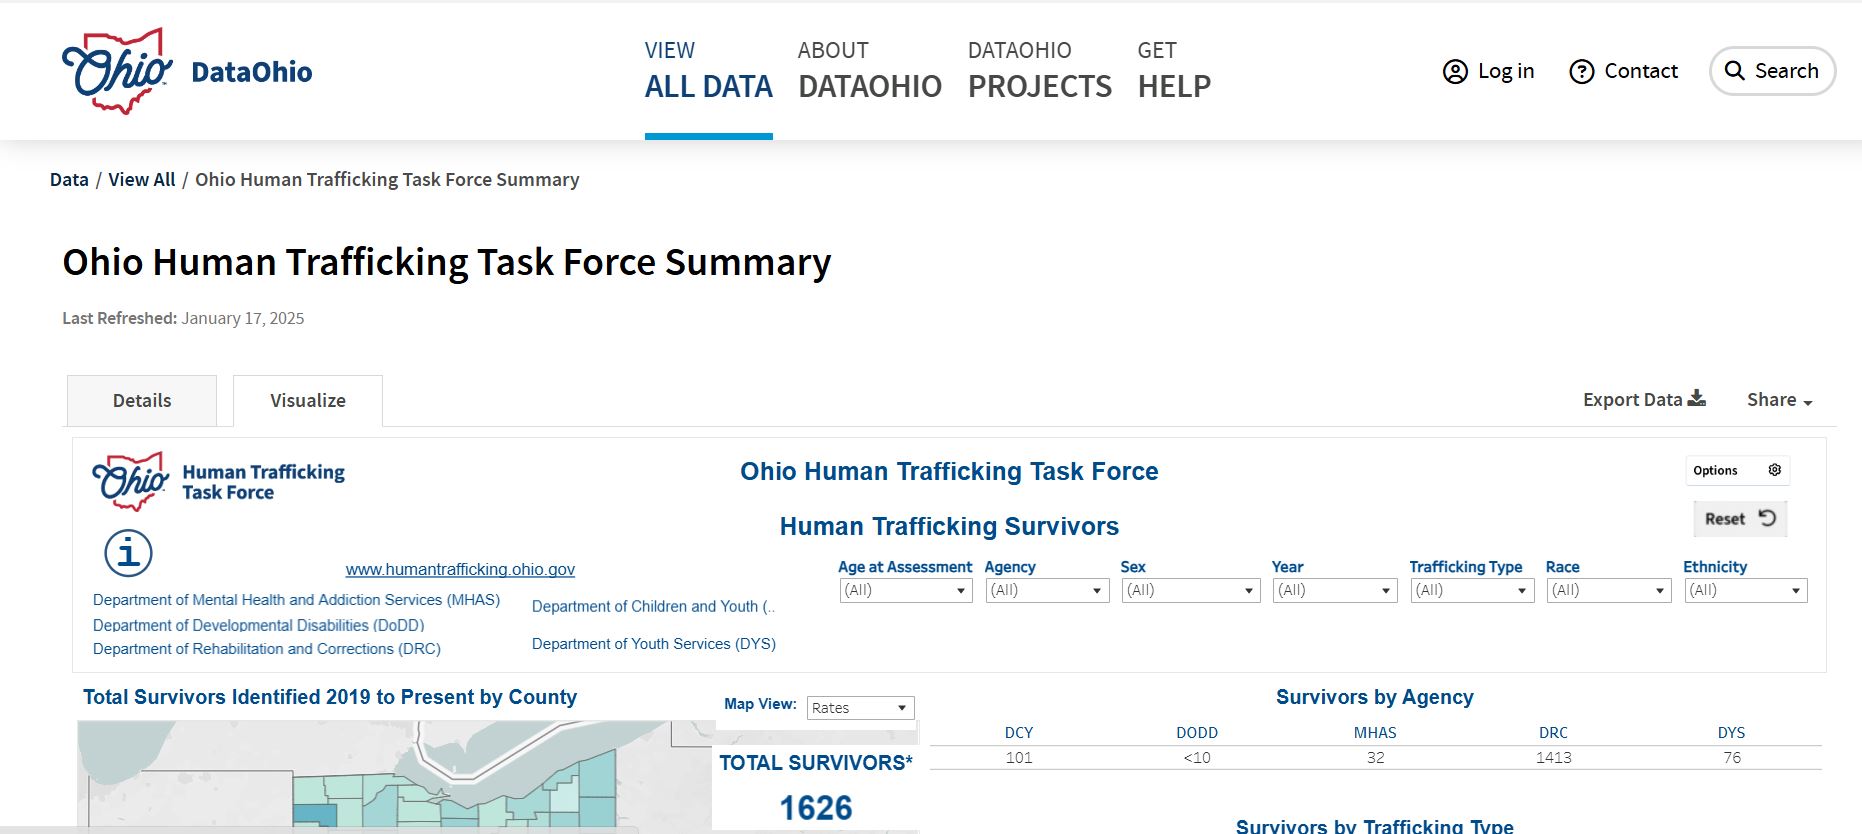The width and height of the screenshot is (1862, 834).
Task: Open the Share dropdown menu
Action: click(x=1779, y=400)
